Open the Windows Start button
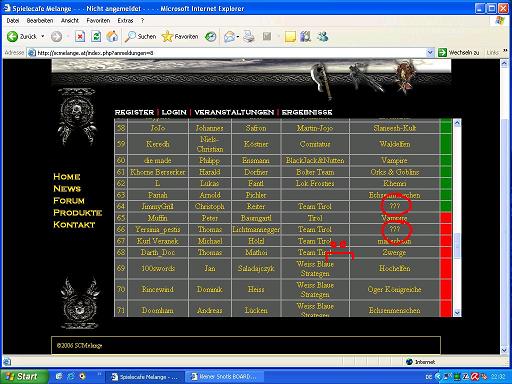The height and width of the screenshot is (384, 512). point(23,377)
